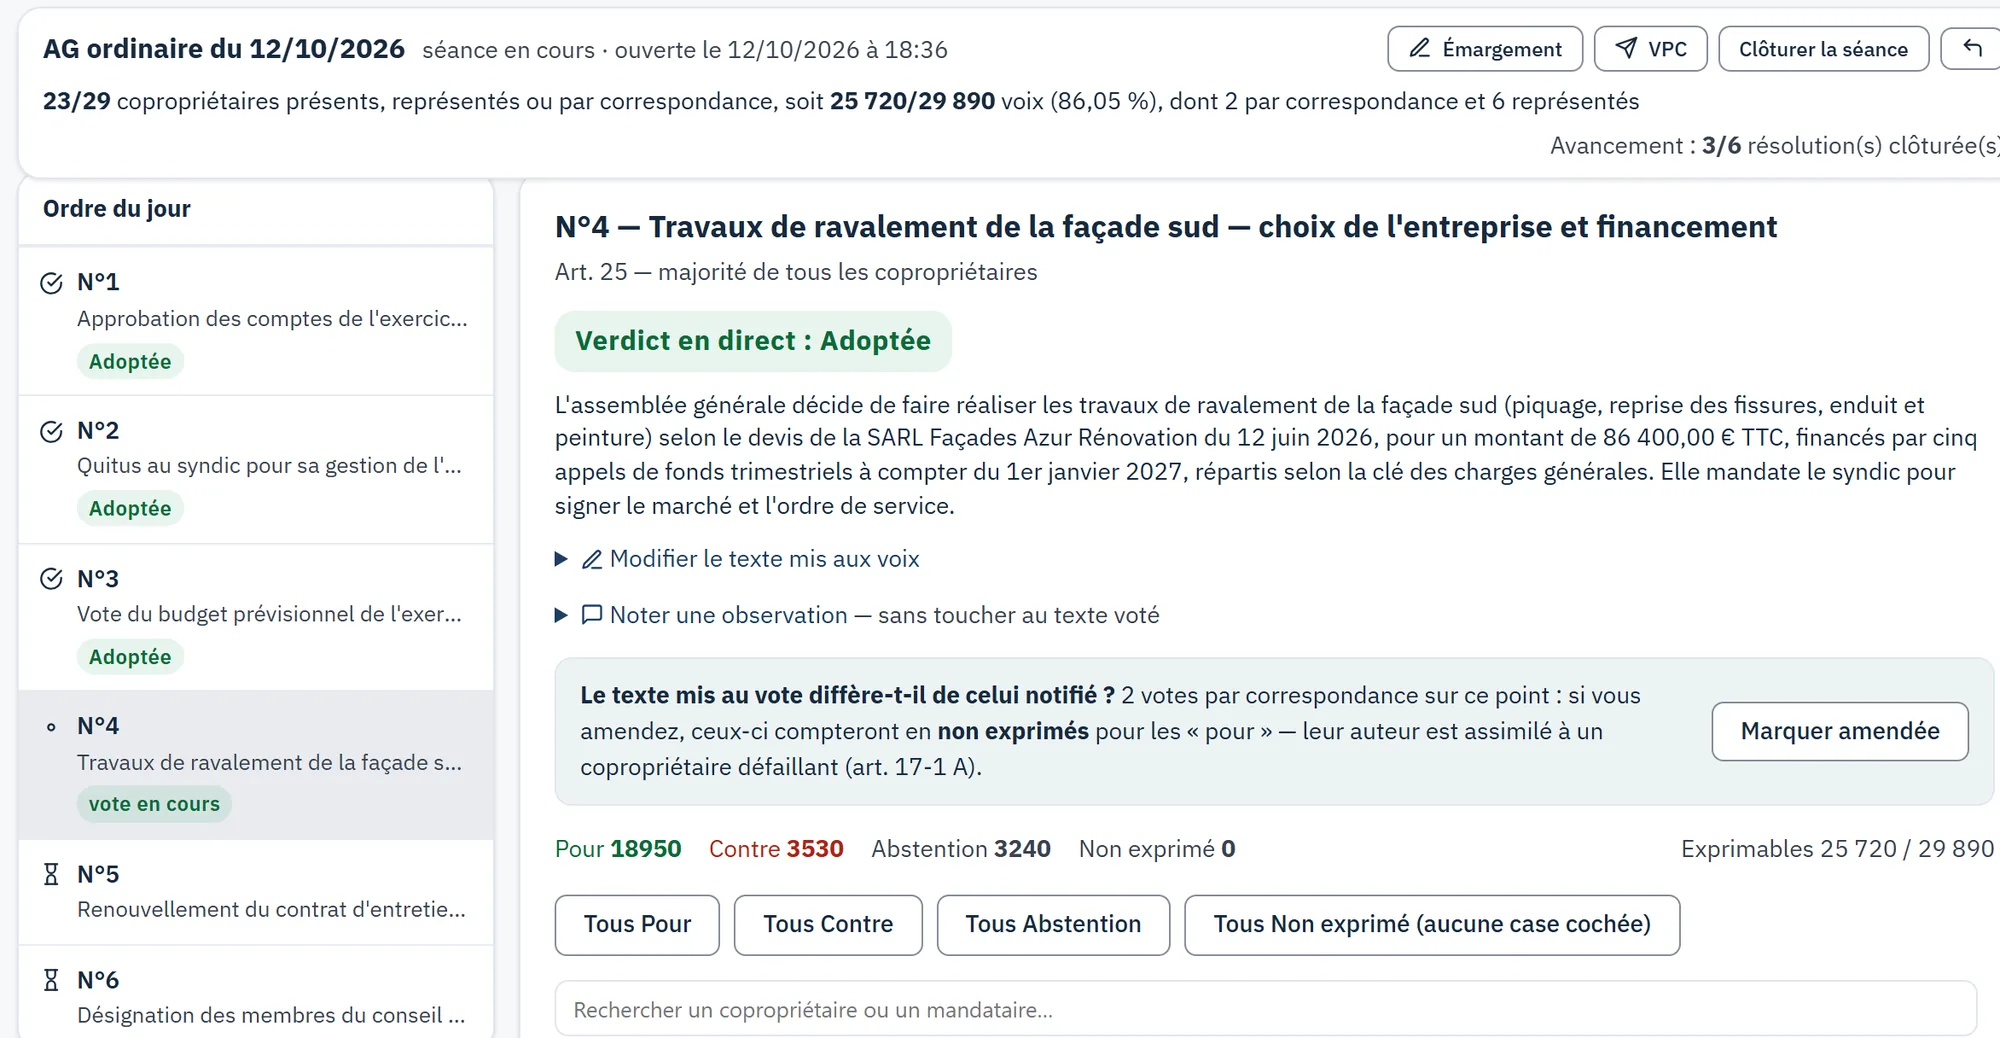Click the 'vote en cours' badge
The height and width of the screenshot is (1038, 2000).
pos(154,804)
